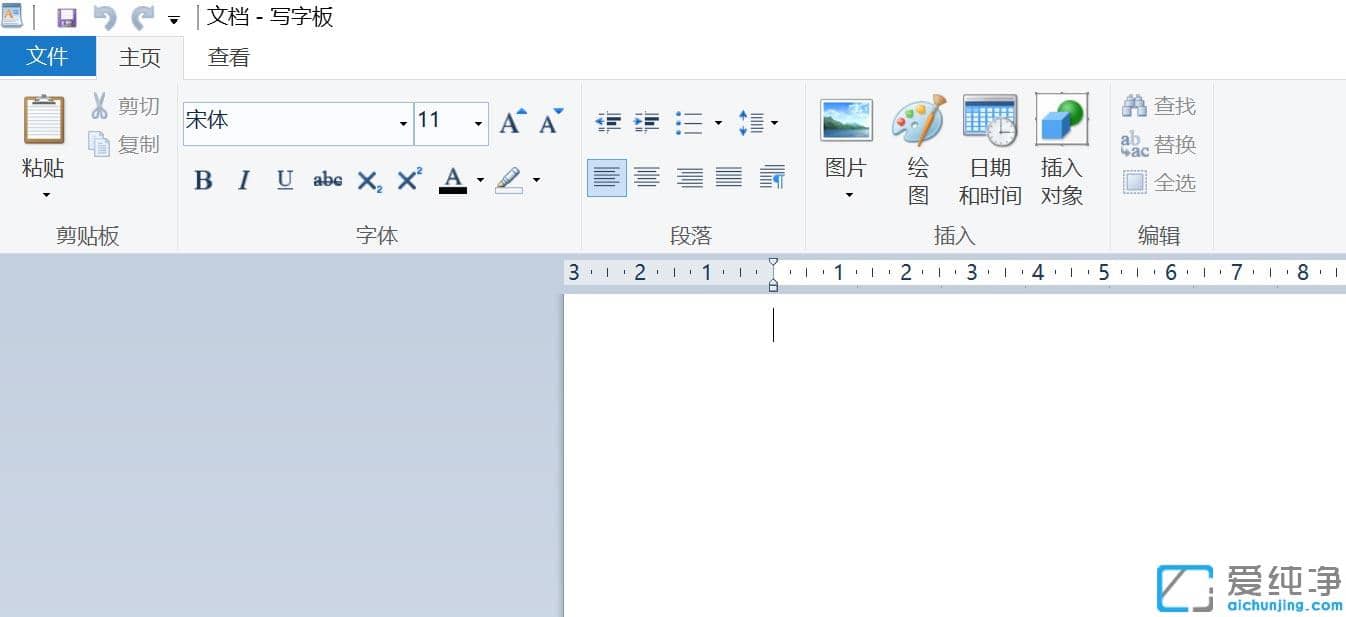This screenshot has height=617, width=1346.
Task: Apply superscript formatting
Action: (x=406, y=180)
